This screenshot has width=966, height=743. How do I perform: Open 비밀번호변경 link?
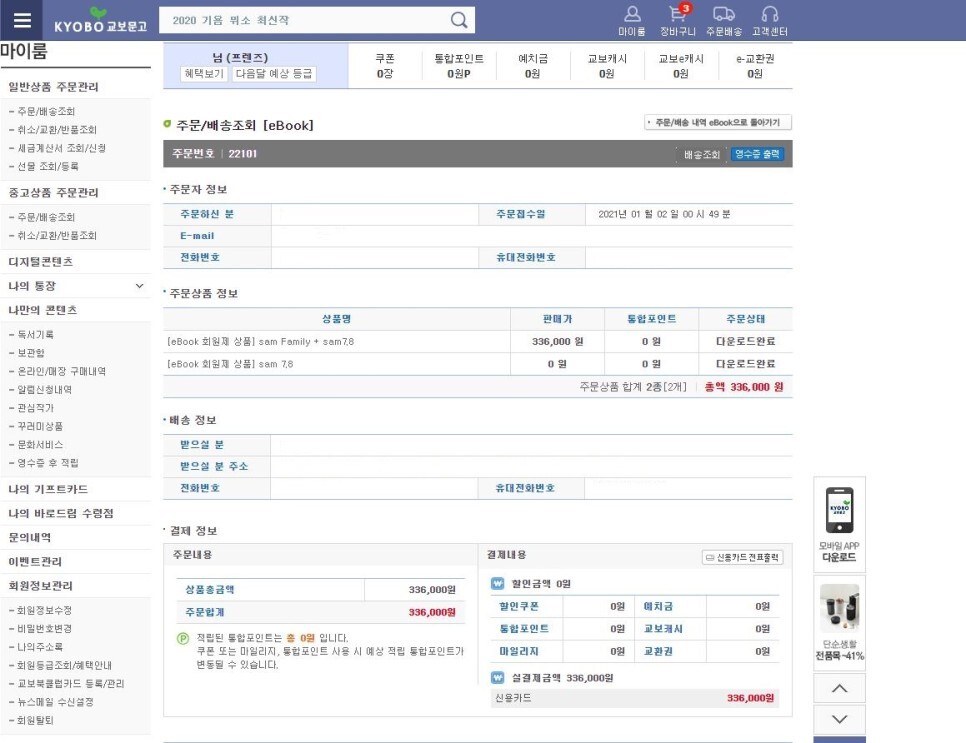(44, 629)
